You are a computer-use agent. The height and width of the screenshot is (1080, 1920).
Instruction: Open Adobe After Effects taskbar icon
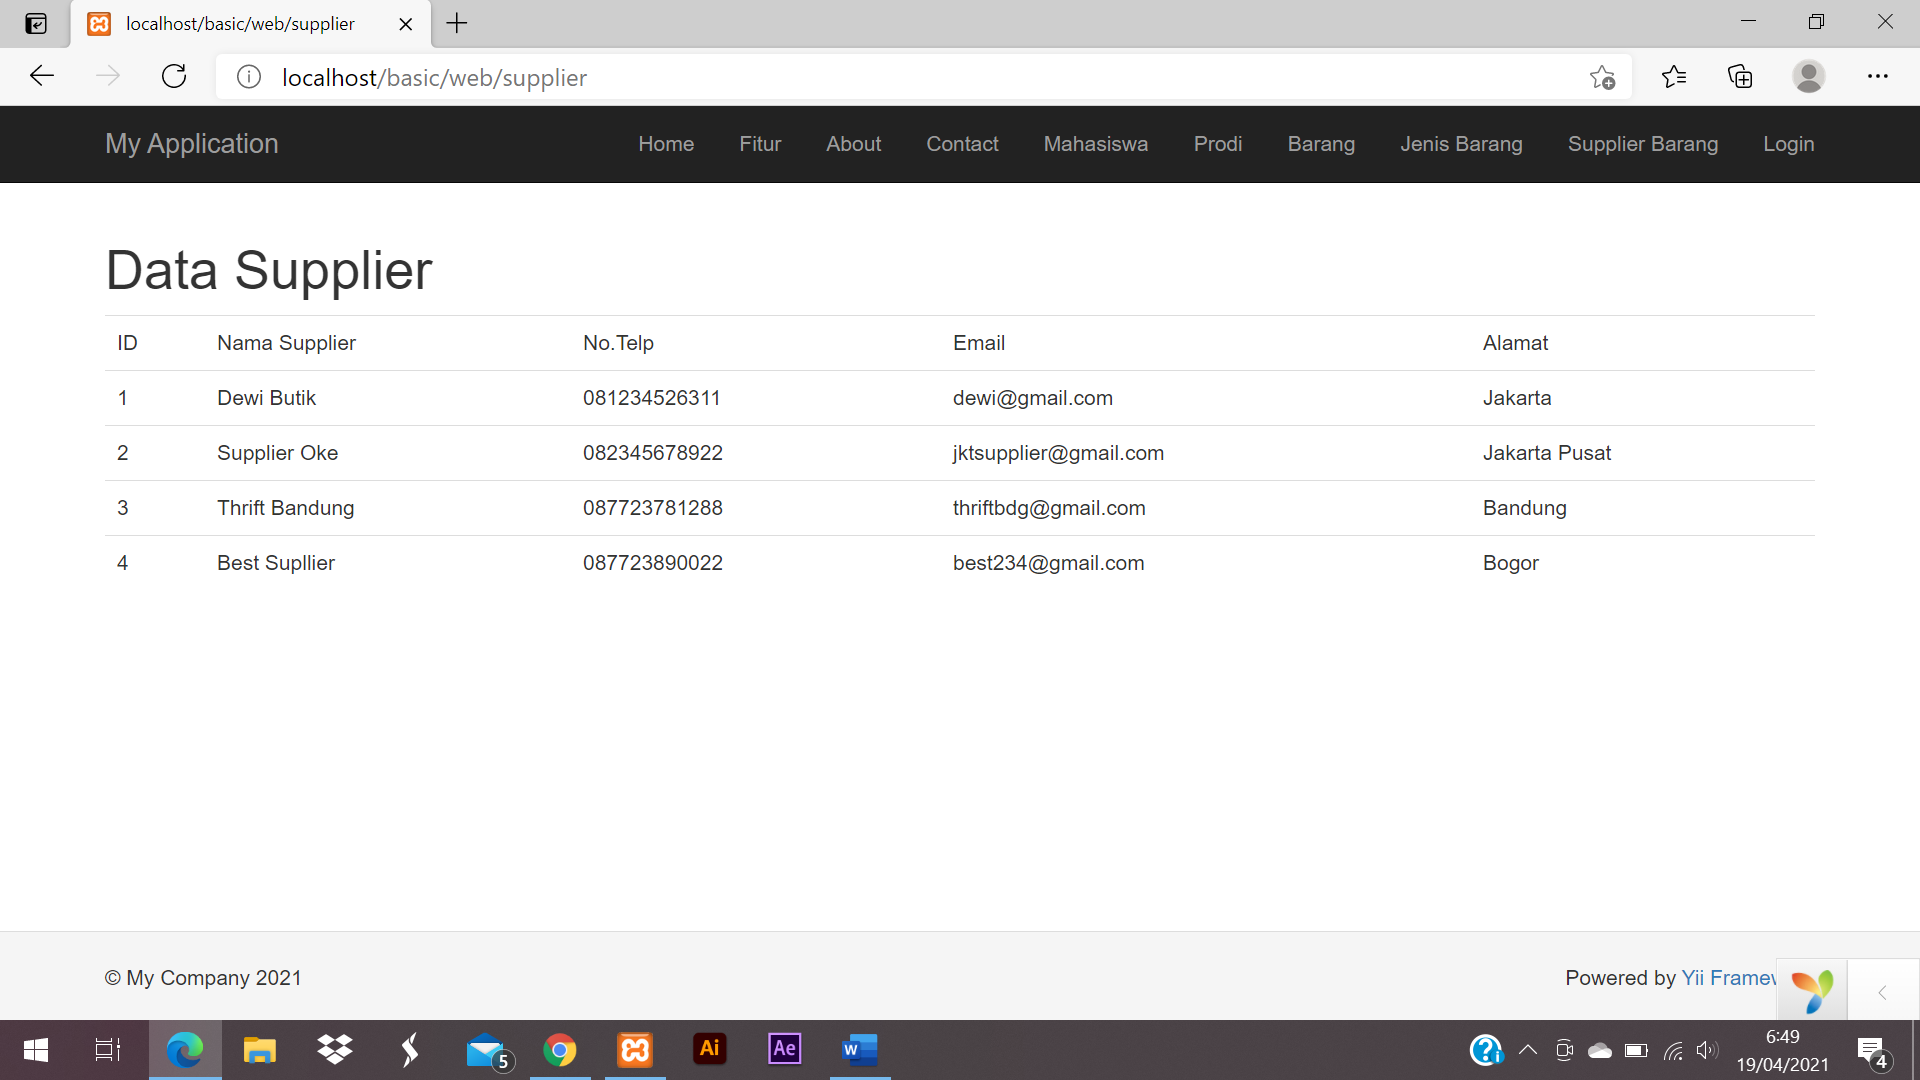(784, 1049)
